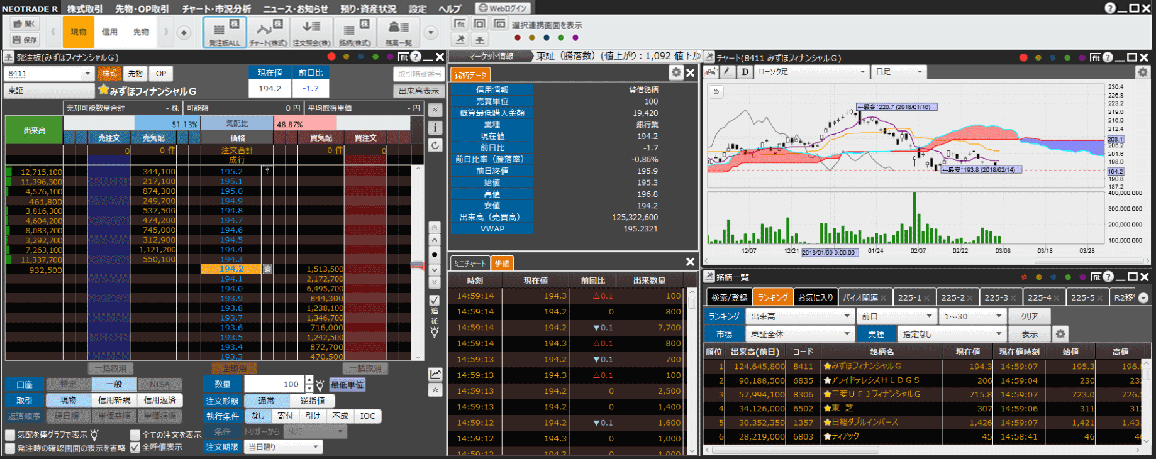Click the help icon in order board title bar

coord(415,57)
